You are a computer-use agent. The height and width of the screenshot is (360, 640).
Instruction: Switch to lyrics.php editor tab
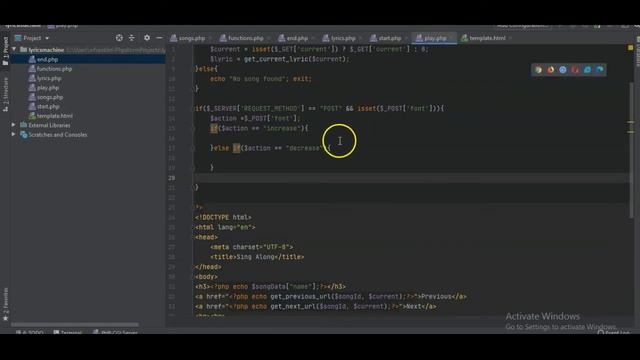(x=339, y=38)
